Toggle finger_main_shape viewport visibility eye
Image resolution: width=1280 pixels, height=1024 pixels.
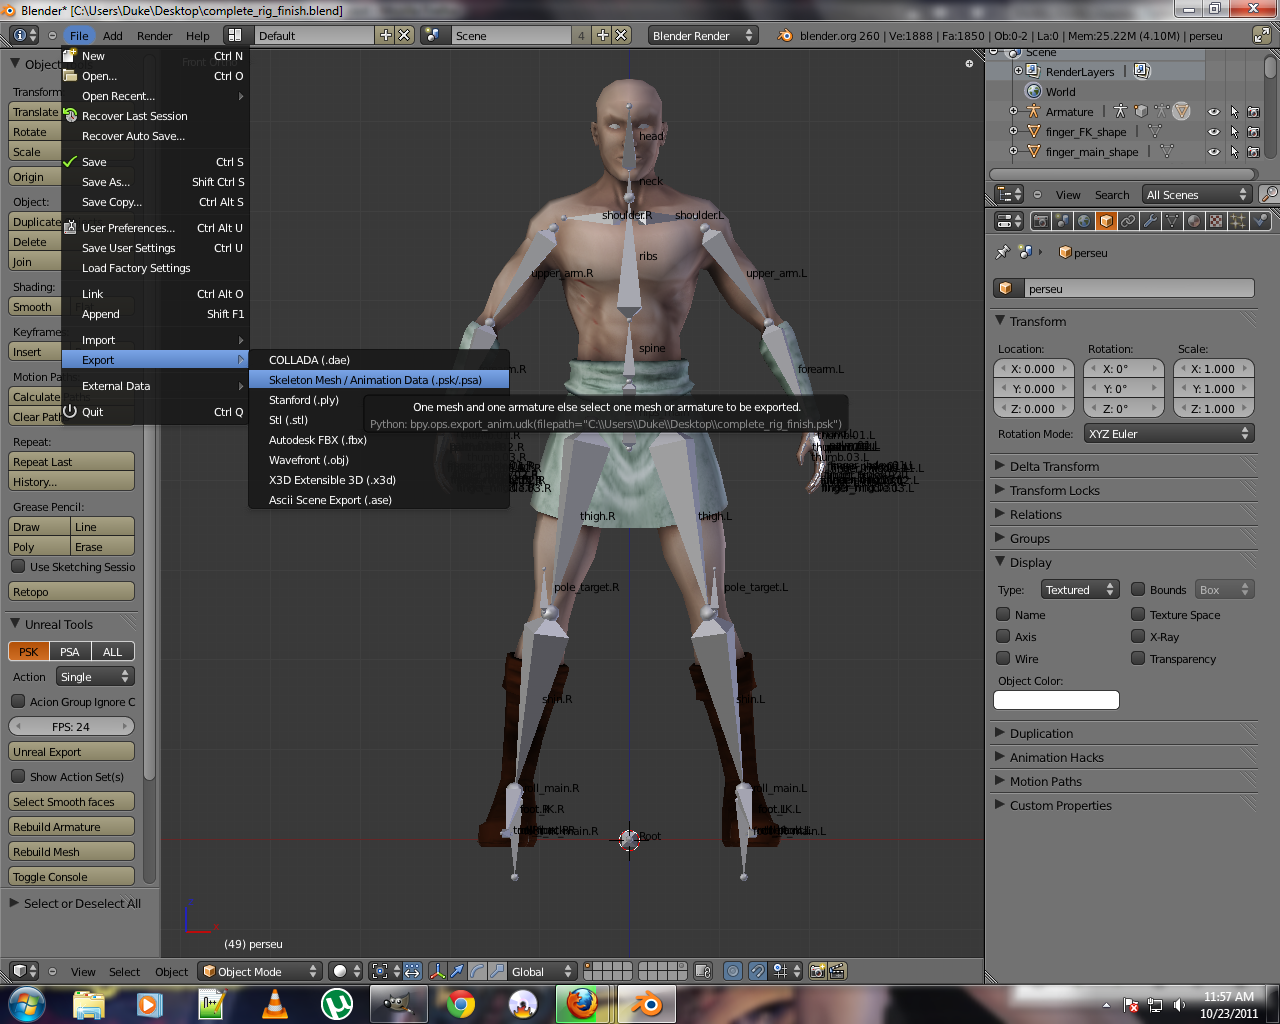[1214, 152]
